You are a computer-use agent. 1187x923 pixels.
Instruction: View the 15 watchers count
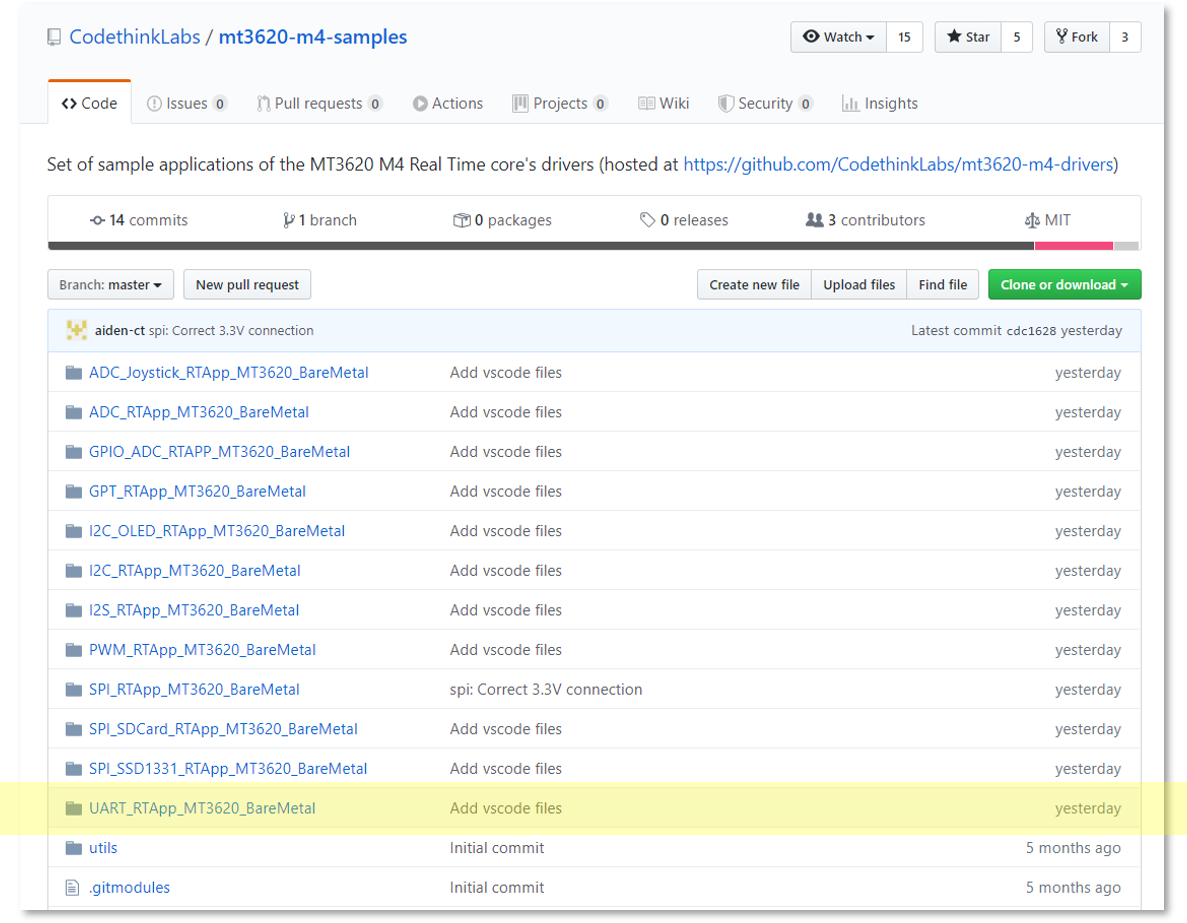pos(904,37)
